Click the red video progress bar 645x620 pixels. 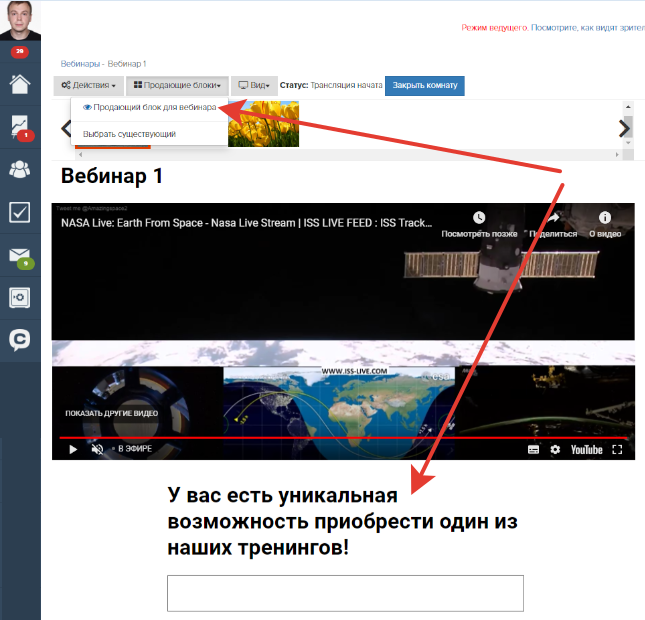(343, 438)
